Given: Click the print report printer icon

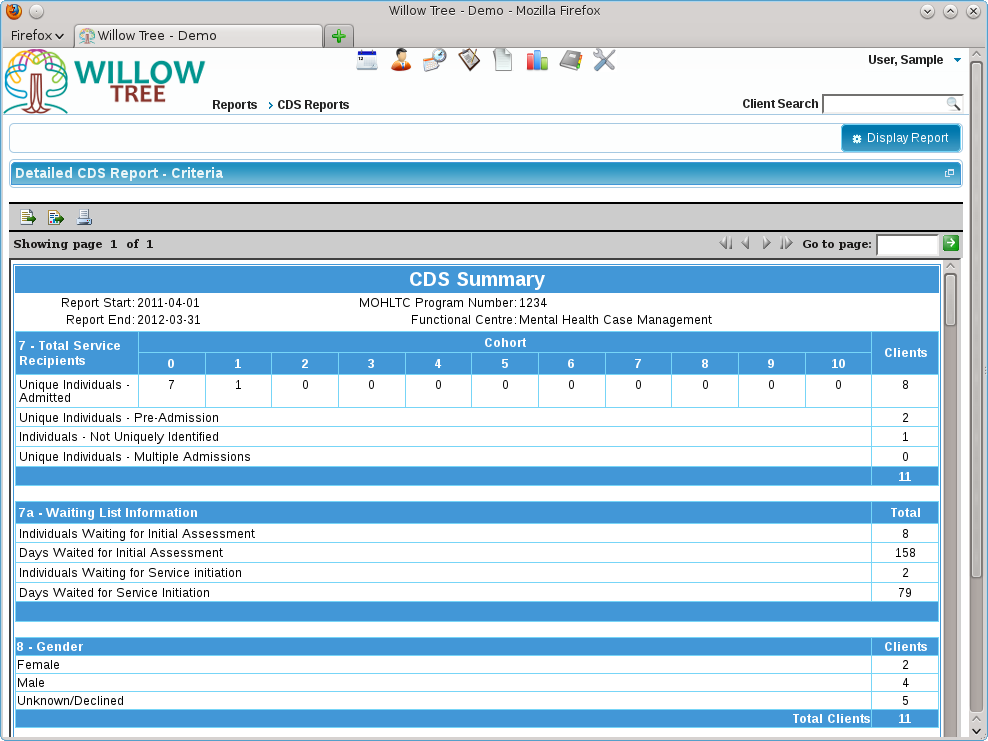Looking at the screenshot, I should (84, 217).
